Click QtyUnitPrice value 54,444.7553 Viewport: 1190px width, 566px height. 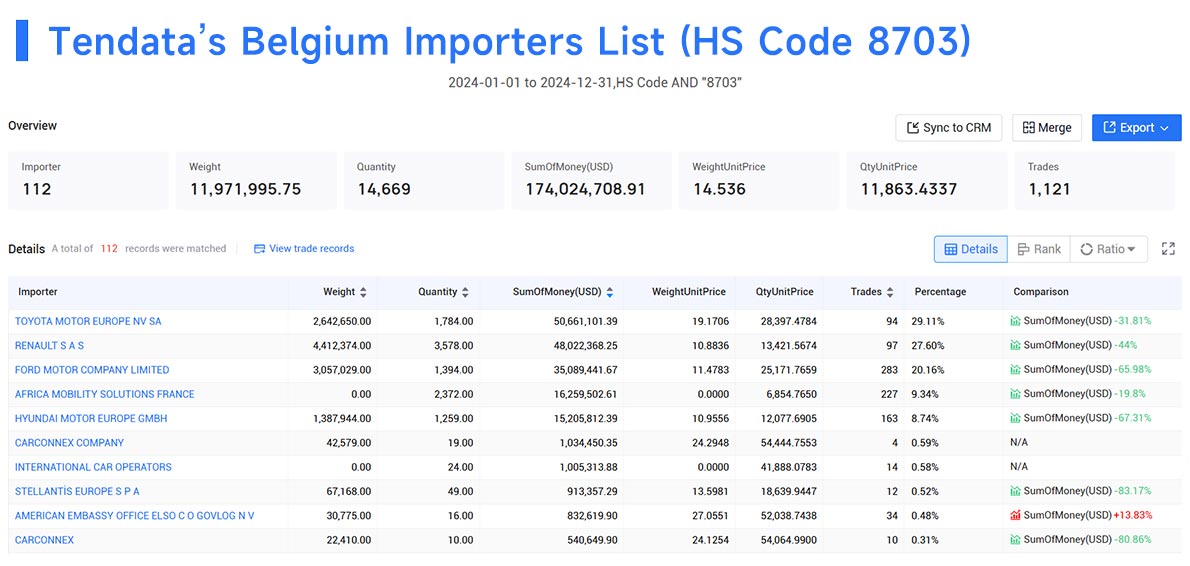[x=787, y=442]
